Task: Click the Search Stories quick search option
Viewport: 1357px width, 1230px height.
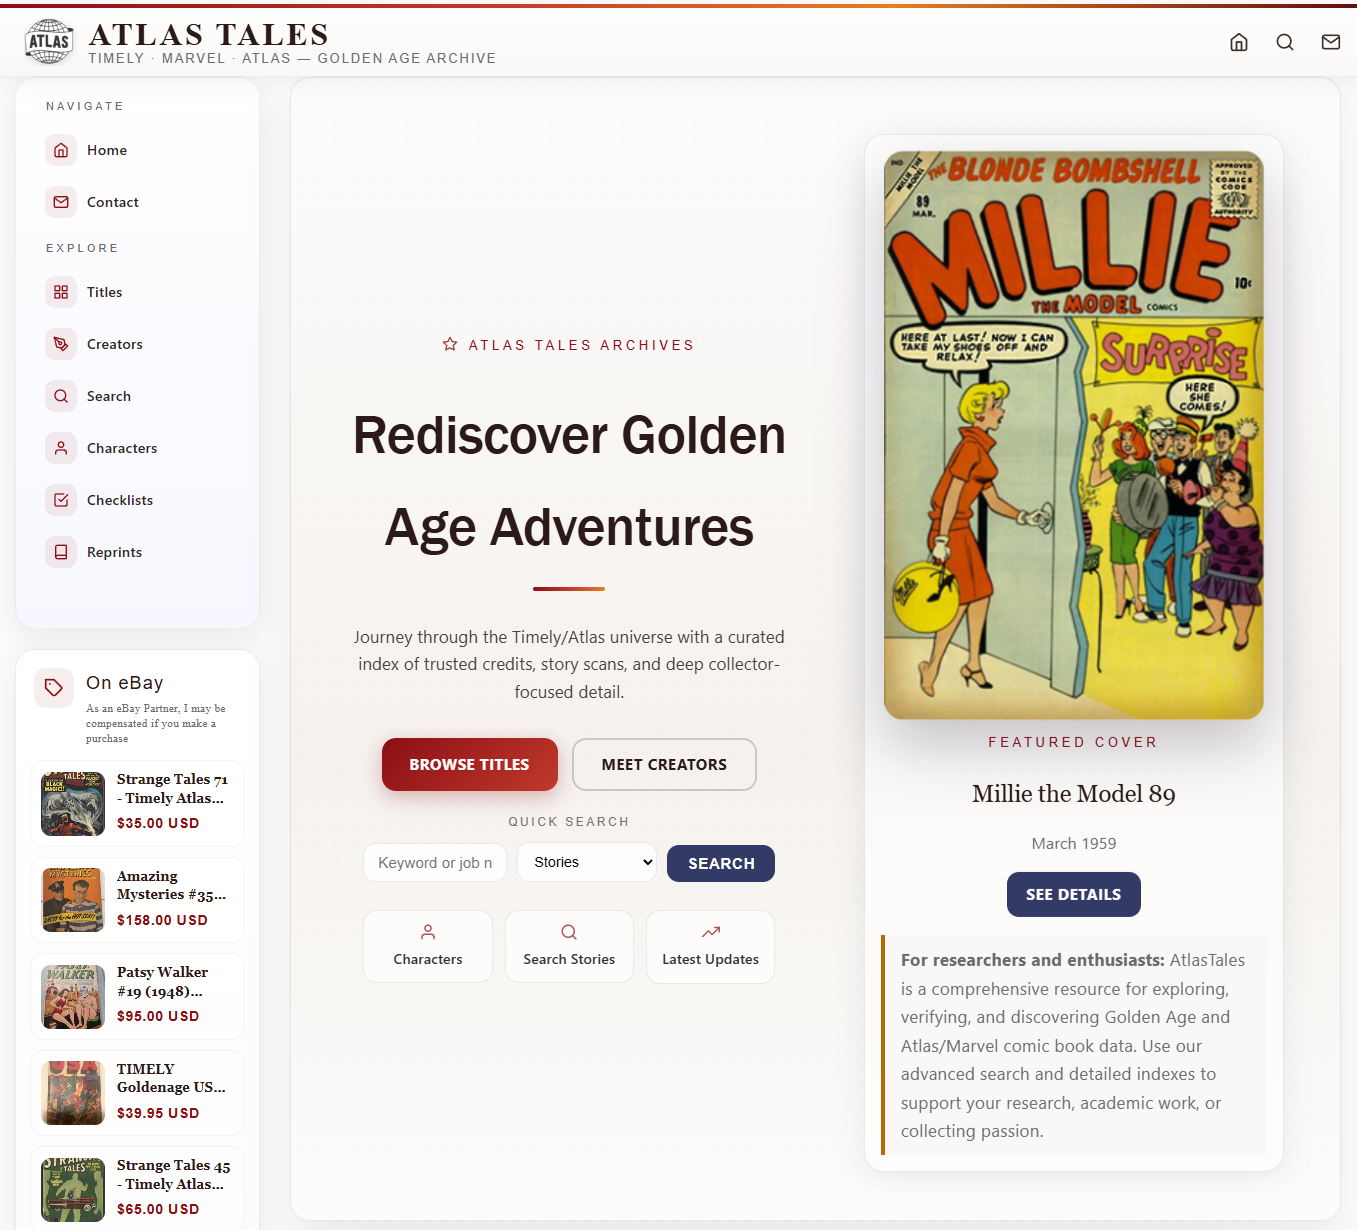Action: [x=569, y=946]
